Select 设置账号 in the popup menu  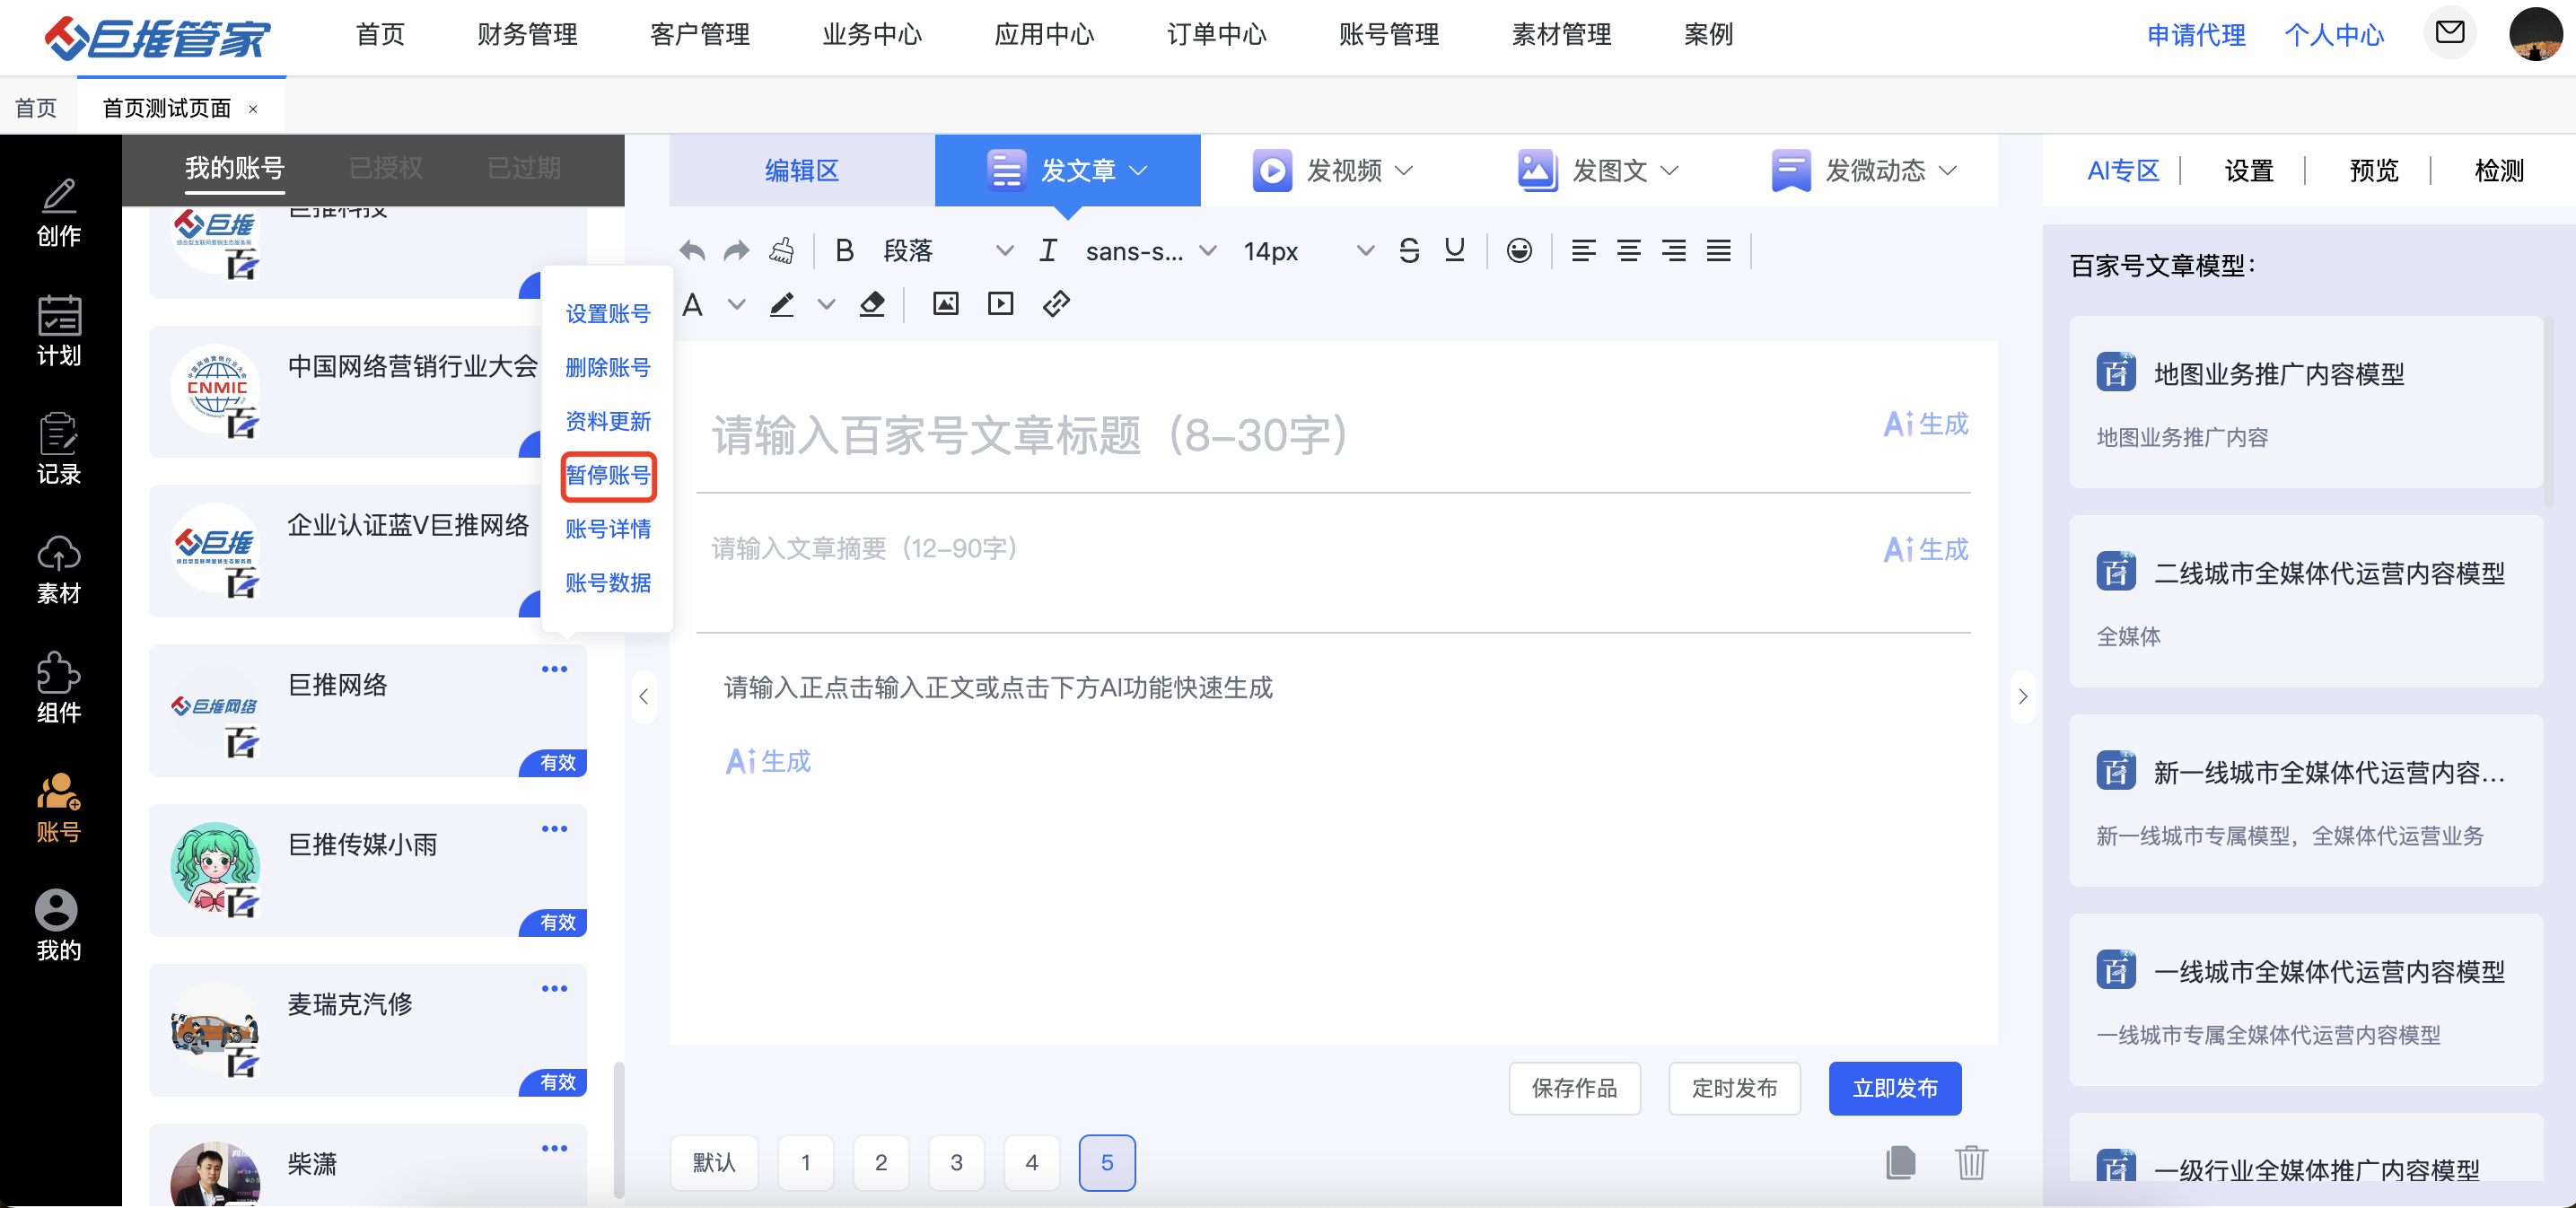[x=608, y=314]
